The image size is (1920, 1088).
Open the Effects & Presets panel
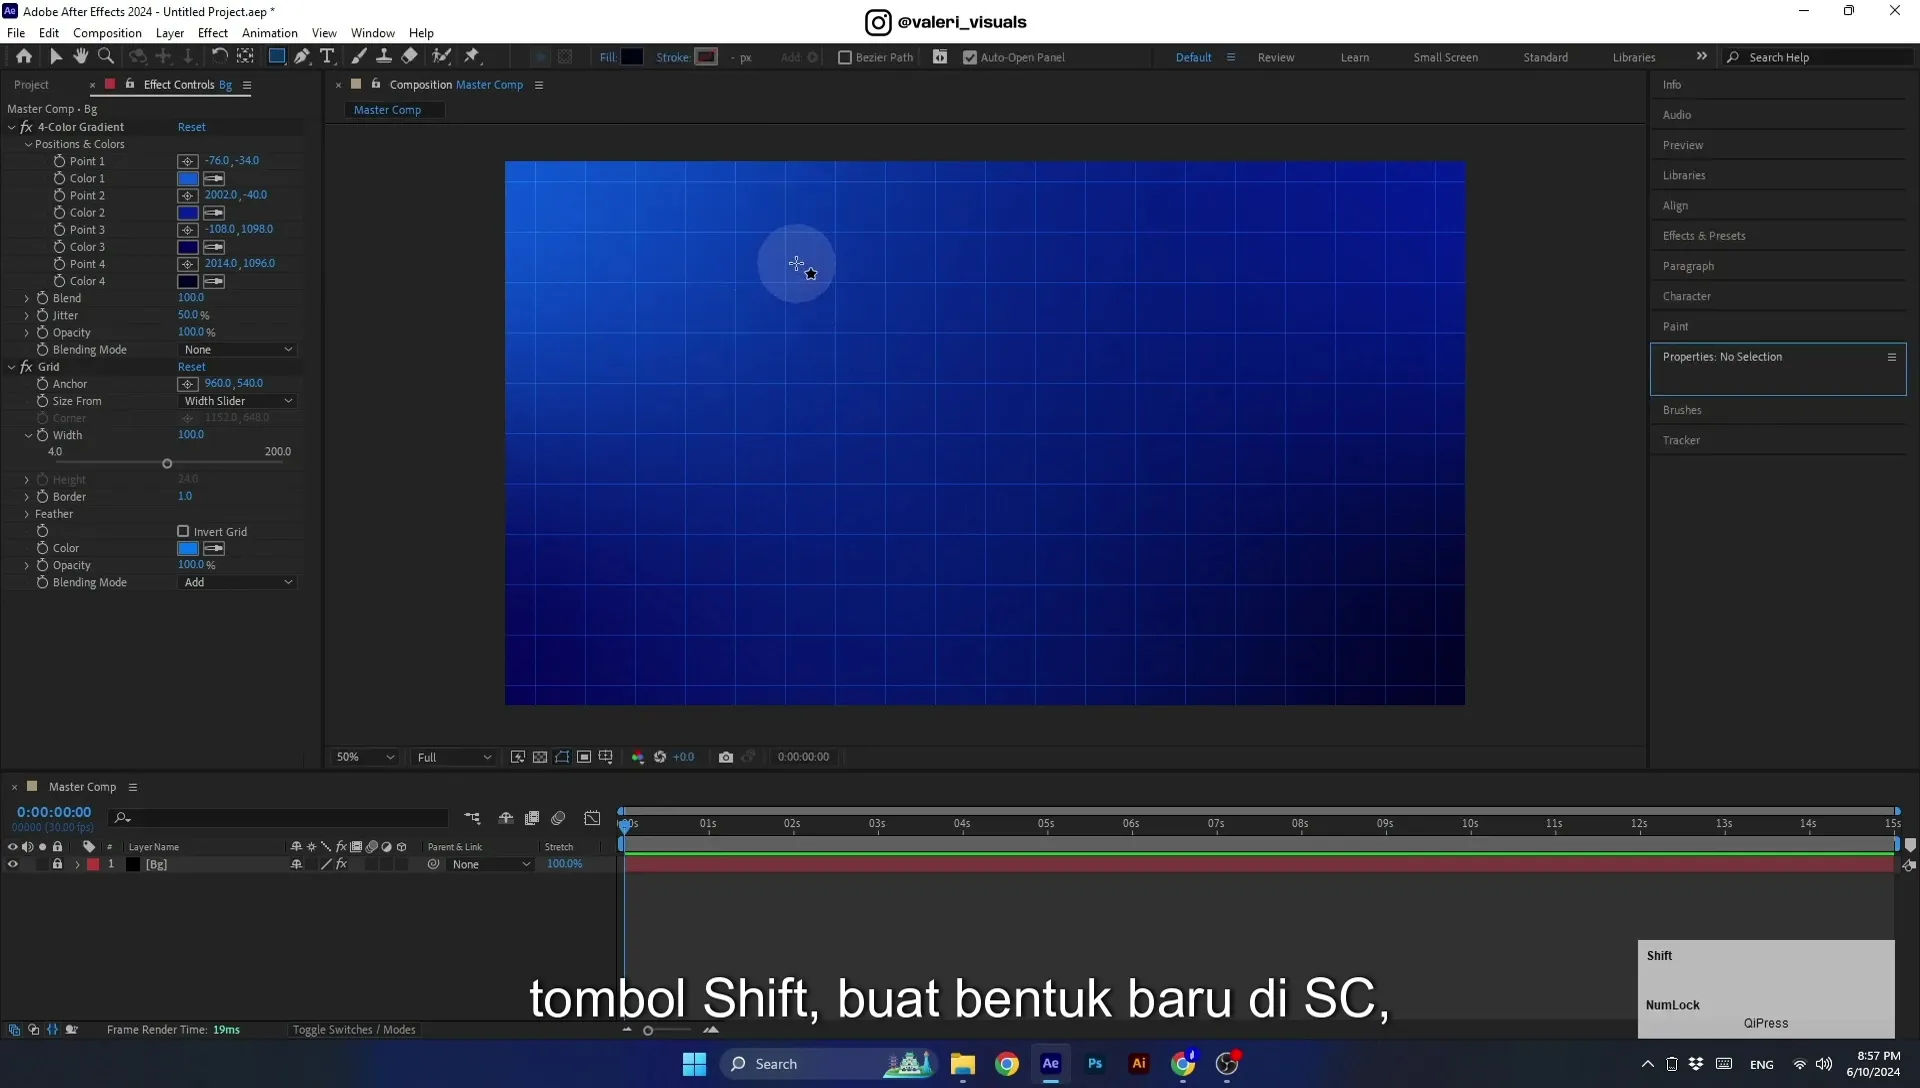click(1704, 236)
